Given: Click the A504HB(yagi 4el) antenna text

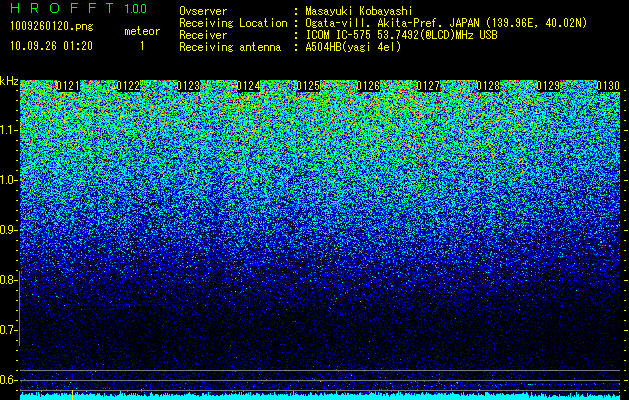Looking at the screenshot, I should point(353,47).
